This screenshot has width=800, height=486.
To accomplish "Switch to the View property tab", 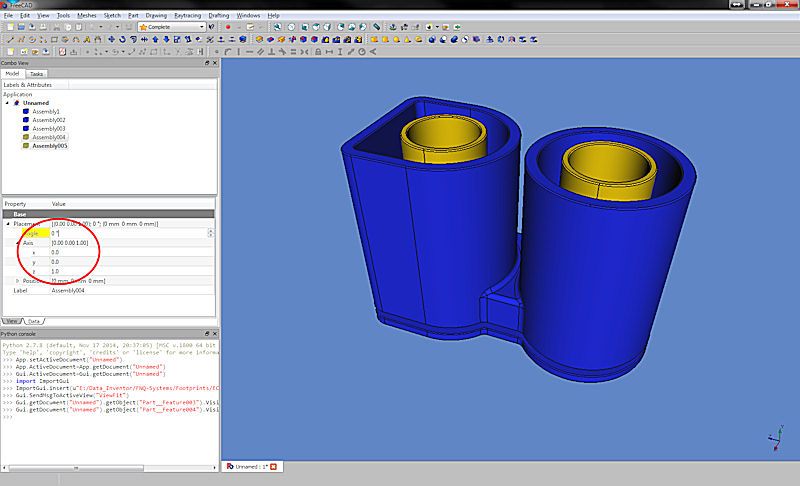I will (12, 321).
